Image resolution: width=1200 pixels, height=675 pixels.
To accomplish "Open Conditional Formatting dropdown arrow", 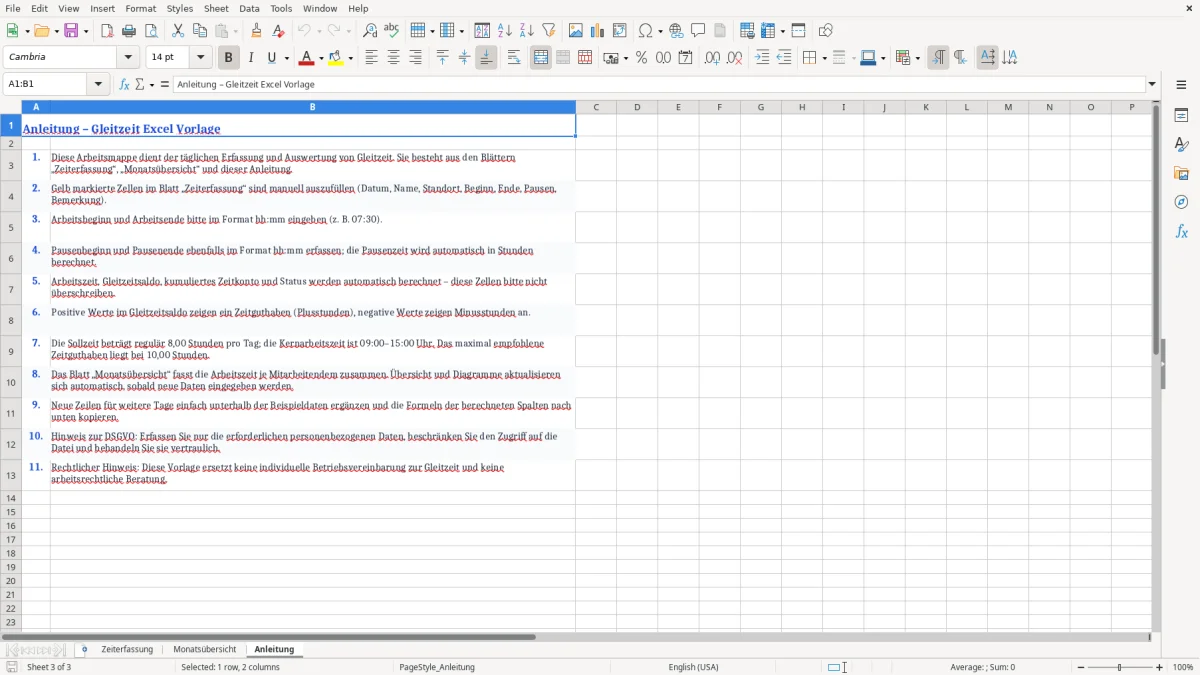I will [916, 58].
